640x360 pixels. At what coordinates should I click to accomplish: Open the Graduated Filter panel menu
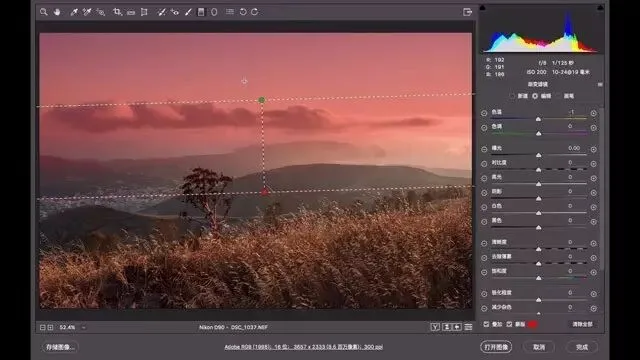coord(600,84)
